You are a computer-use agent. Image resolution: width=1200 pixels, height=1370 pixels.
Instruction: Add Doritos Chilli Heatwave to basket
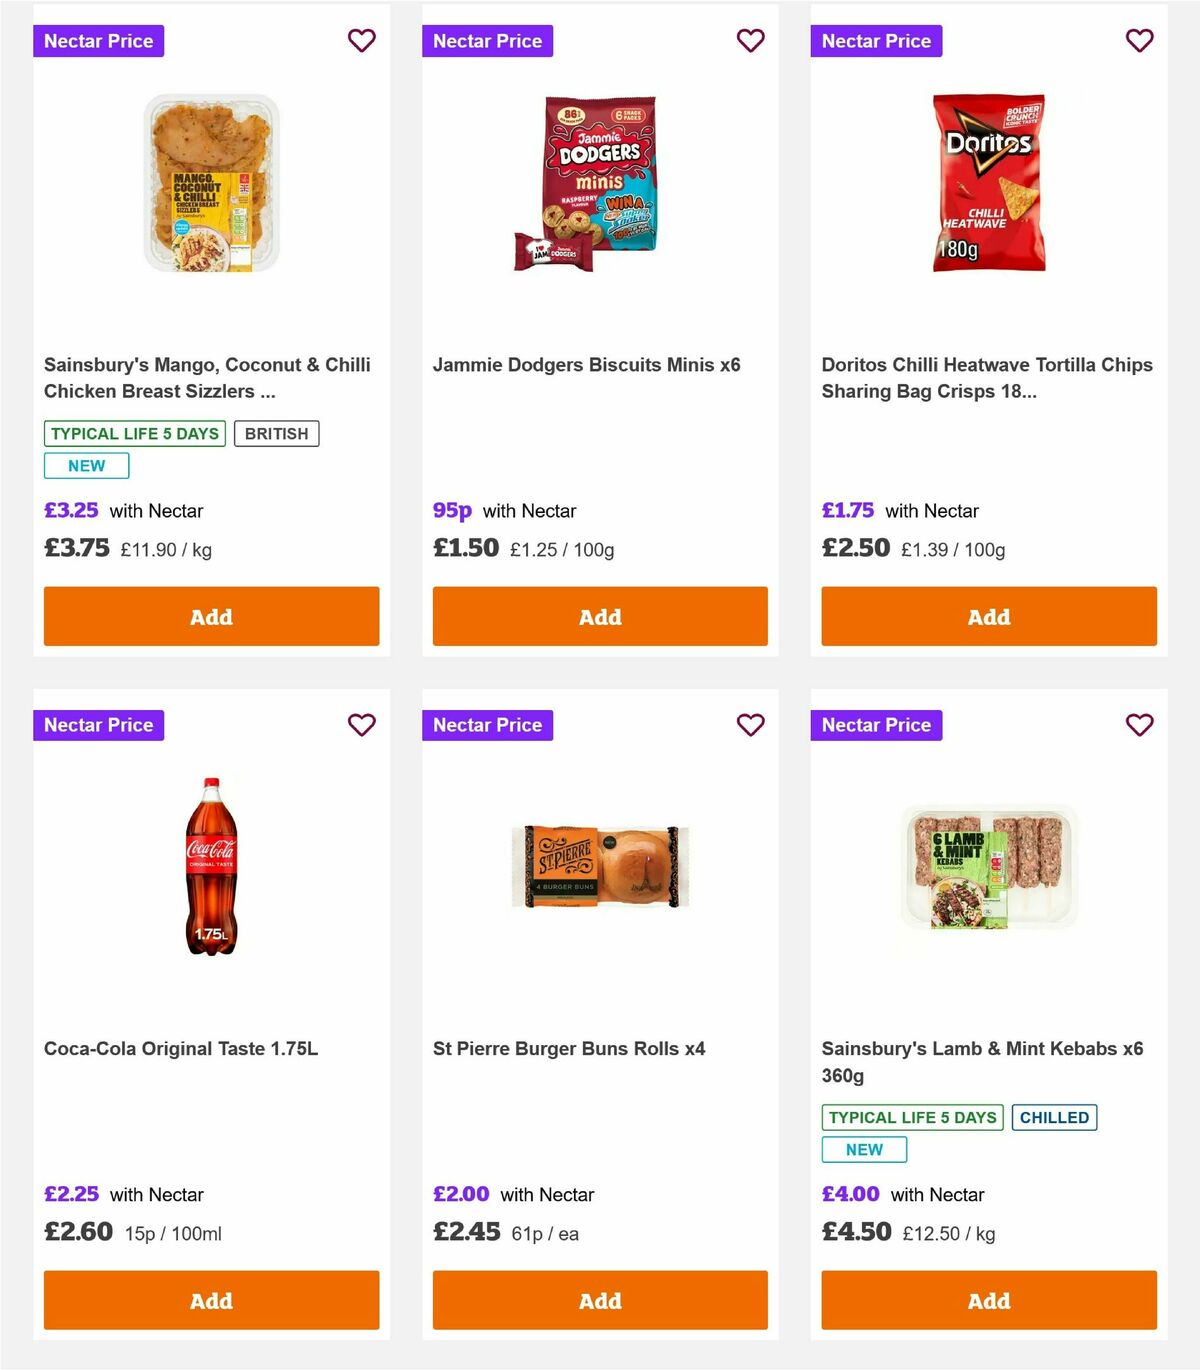pyautogui.click(x=988, y=616)
